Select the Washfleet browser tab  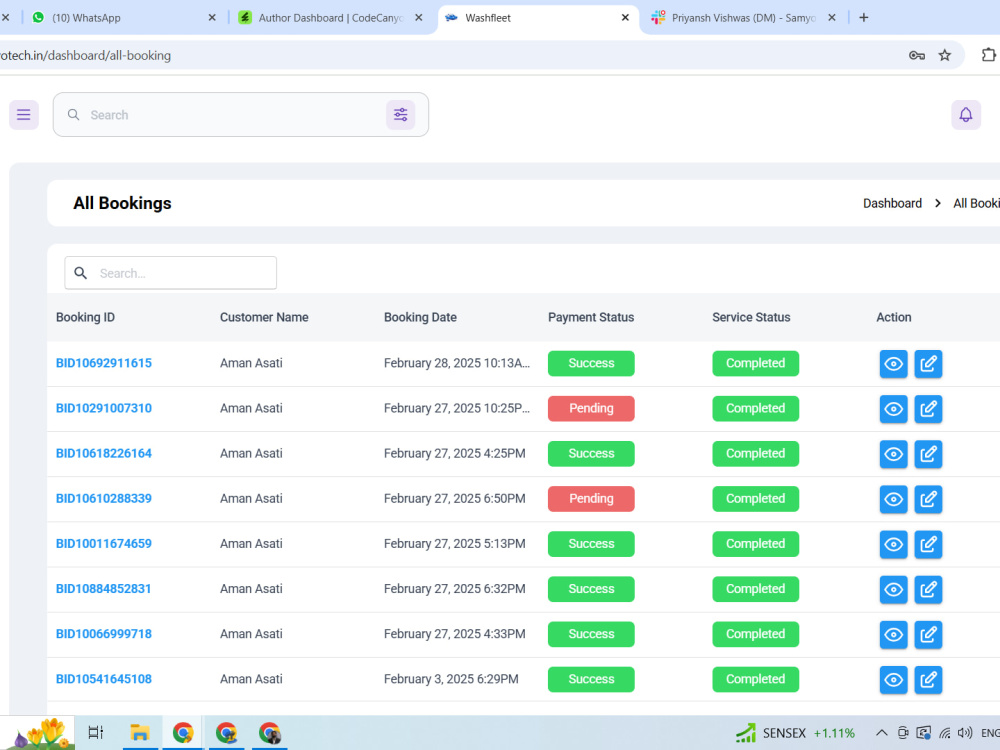pos(536,18)
